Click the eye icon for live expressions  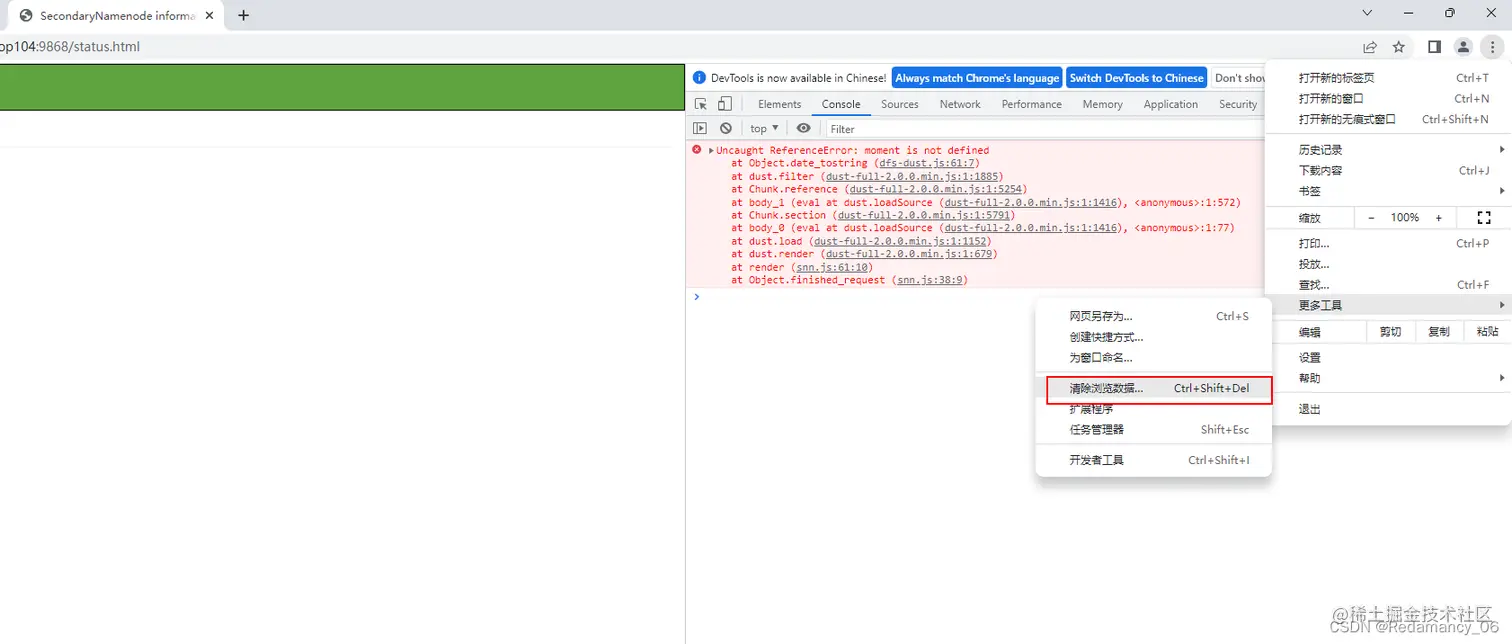[x=803, y=128]
